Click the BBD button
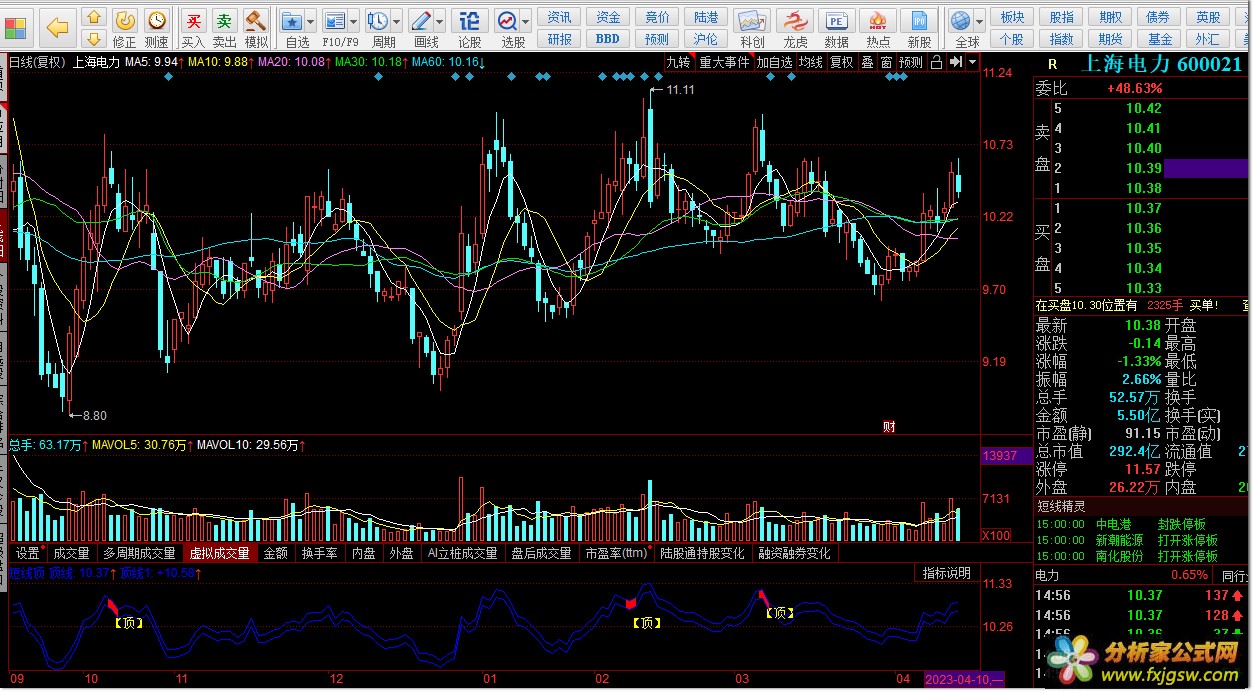1255x692 pixels. pos(608,39)
